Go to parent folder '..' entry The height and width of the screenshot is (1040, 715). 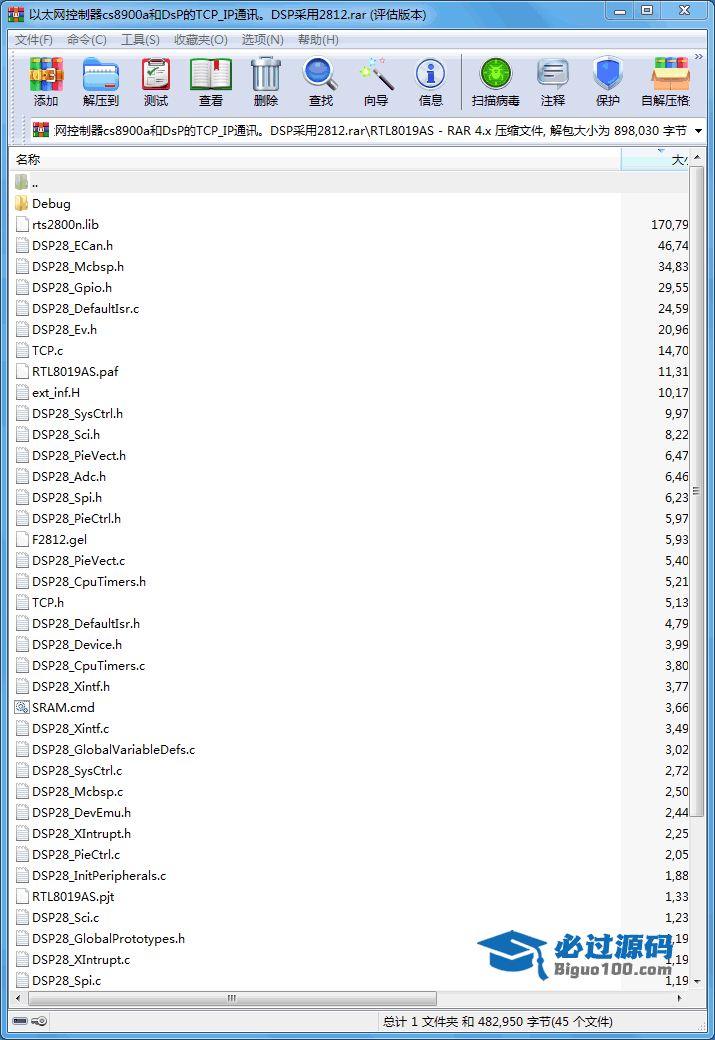pos(35,182)
